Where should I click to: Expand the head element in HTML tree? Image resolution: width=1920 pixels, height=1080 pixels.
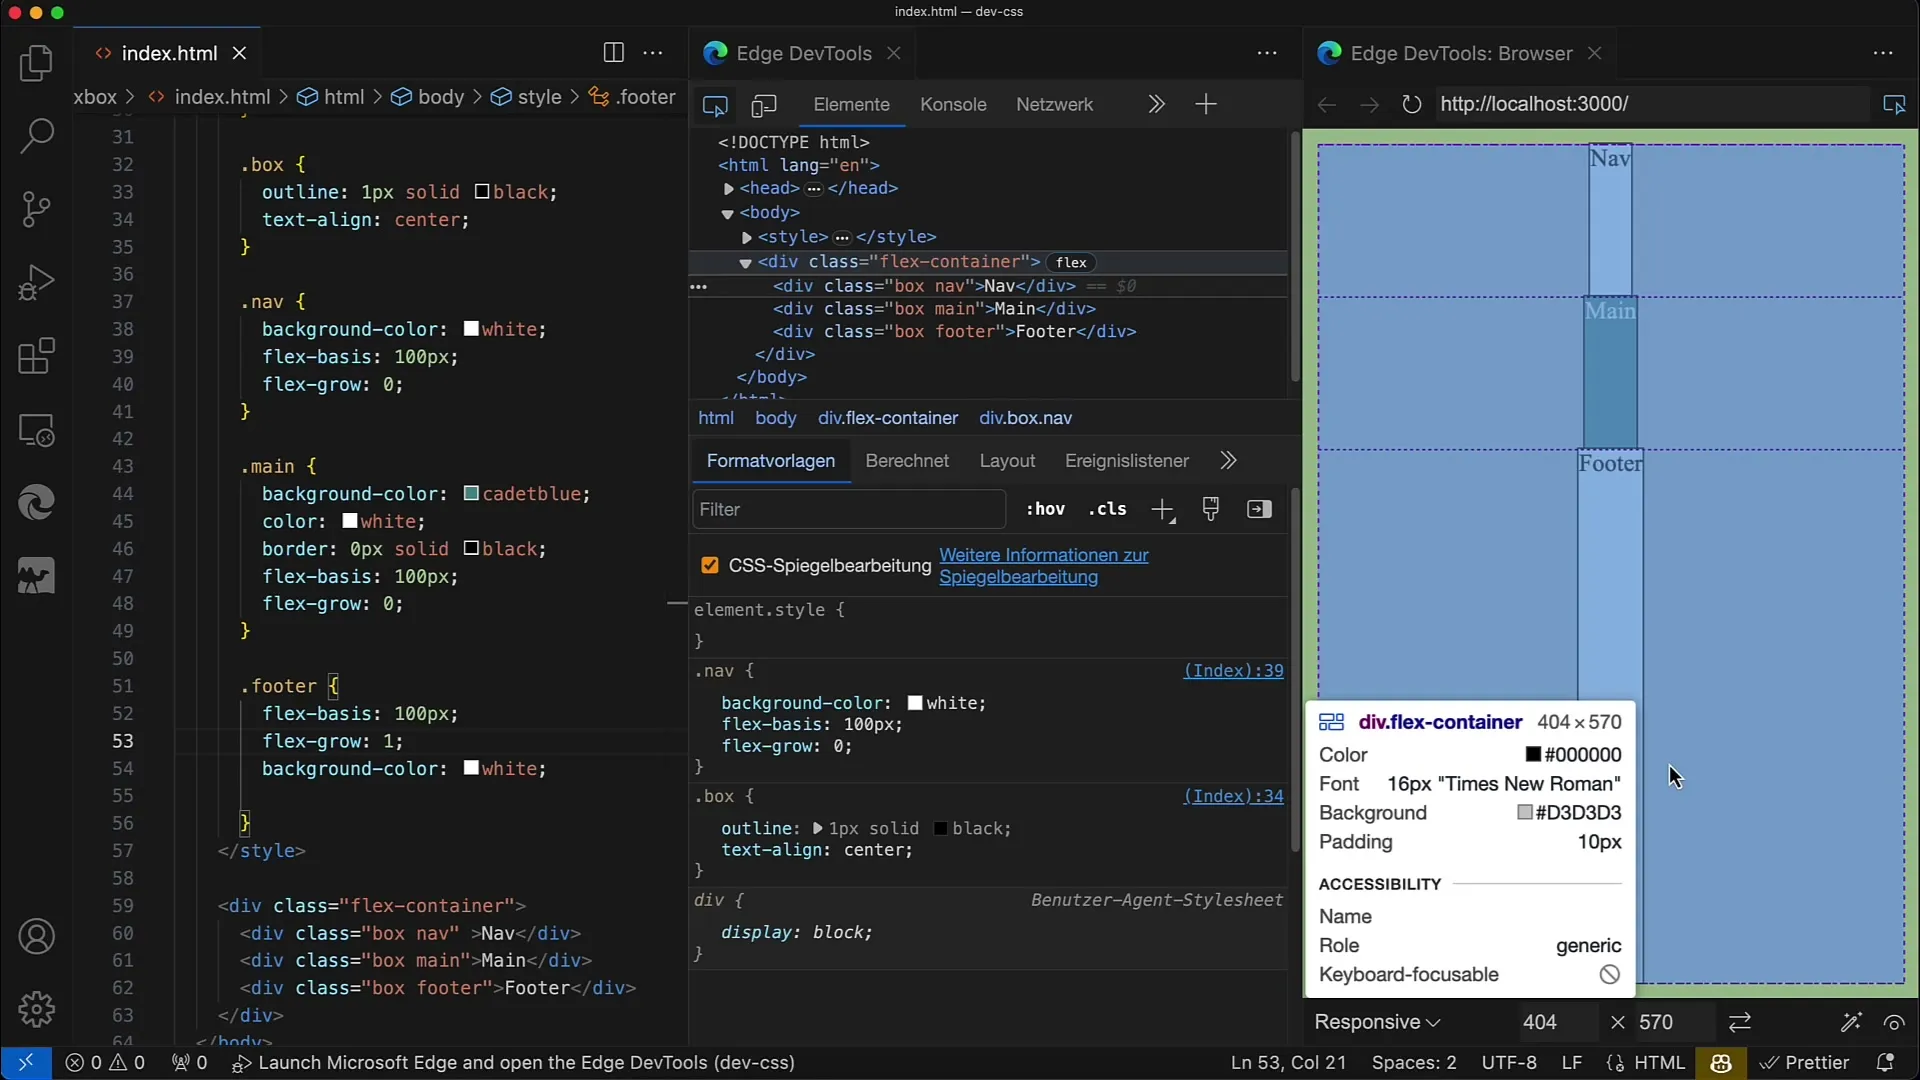[729, 189]
